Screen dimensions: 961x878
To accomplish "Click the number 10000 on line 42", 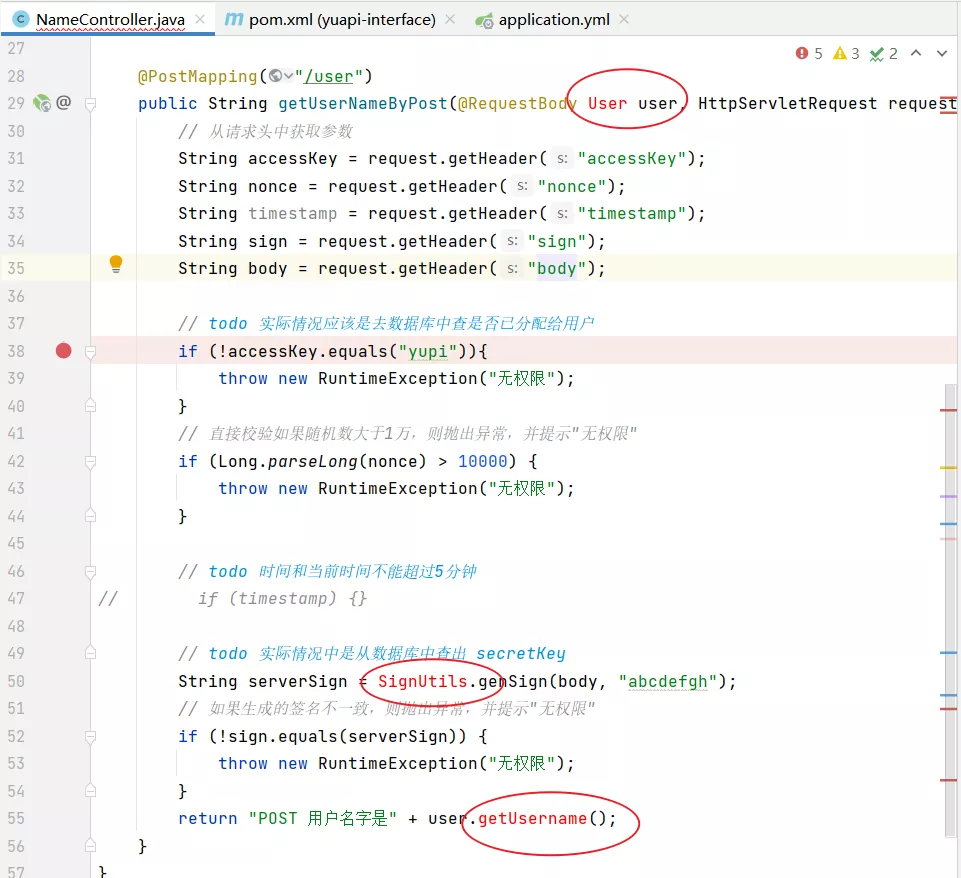I will 483,461.
